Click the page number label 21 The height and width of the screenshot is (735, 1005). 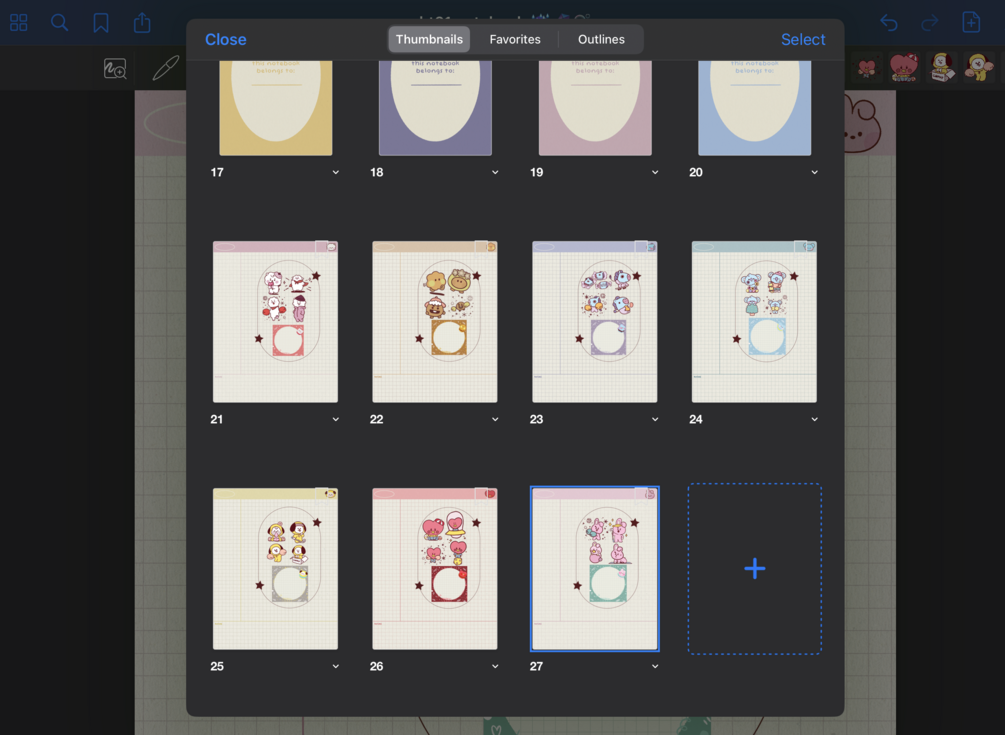pyautogui.click(x=217, y=419)
